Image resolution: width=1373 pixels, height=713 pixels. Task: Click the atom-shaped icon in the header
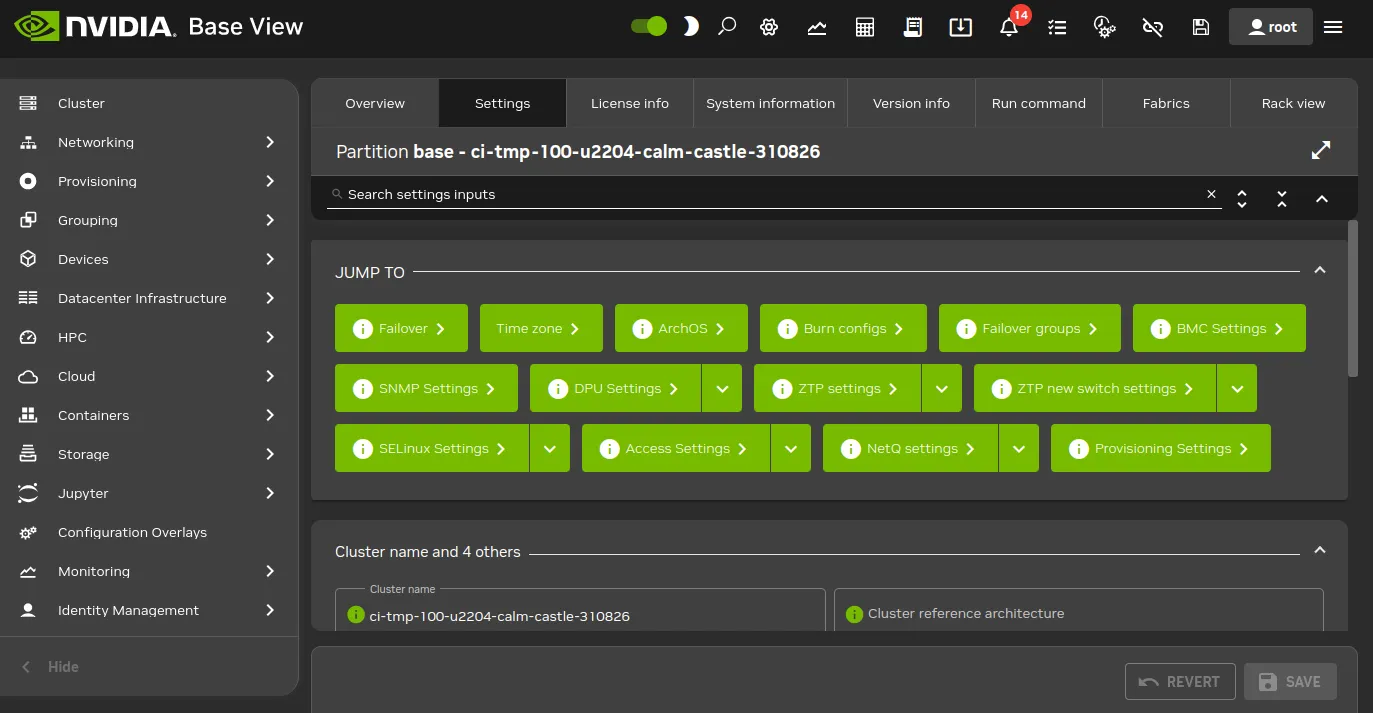click(768, 27)
